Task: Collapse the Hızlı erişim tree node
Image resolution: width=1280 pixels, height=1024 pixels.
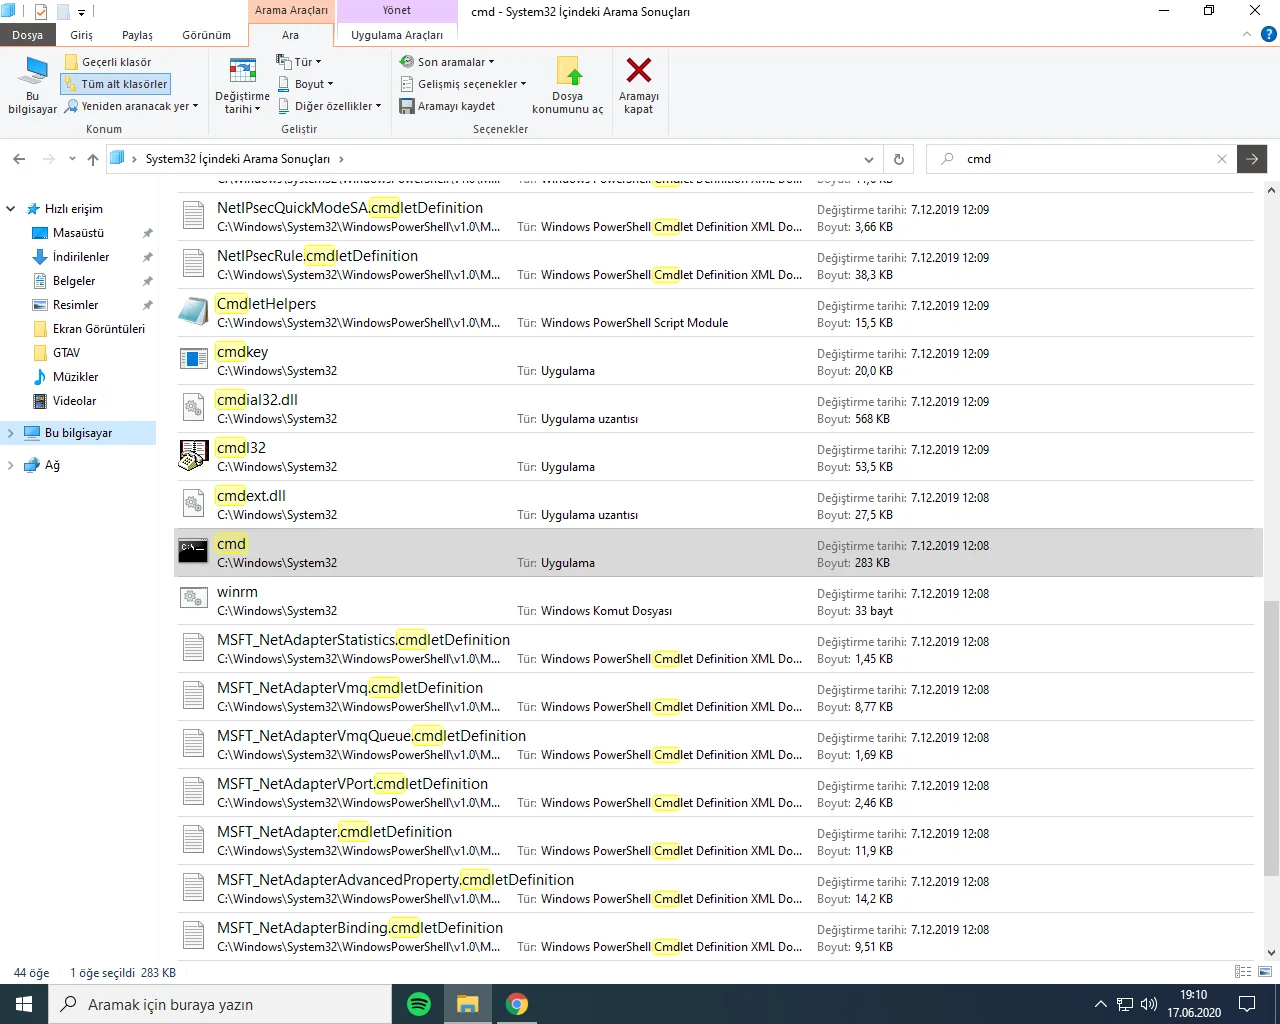Action: tap(11, 209)
